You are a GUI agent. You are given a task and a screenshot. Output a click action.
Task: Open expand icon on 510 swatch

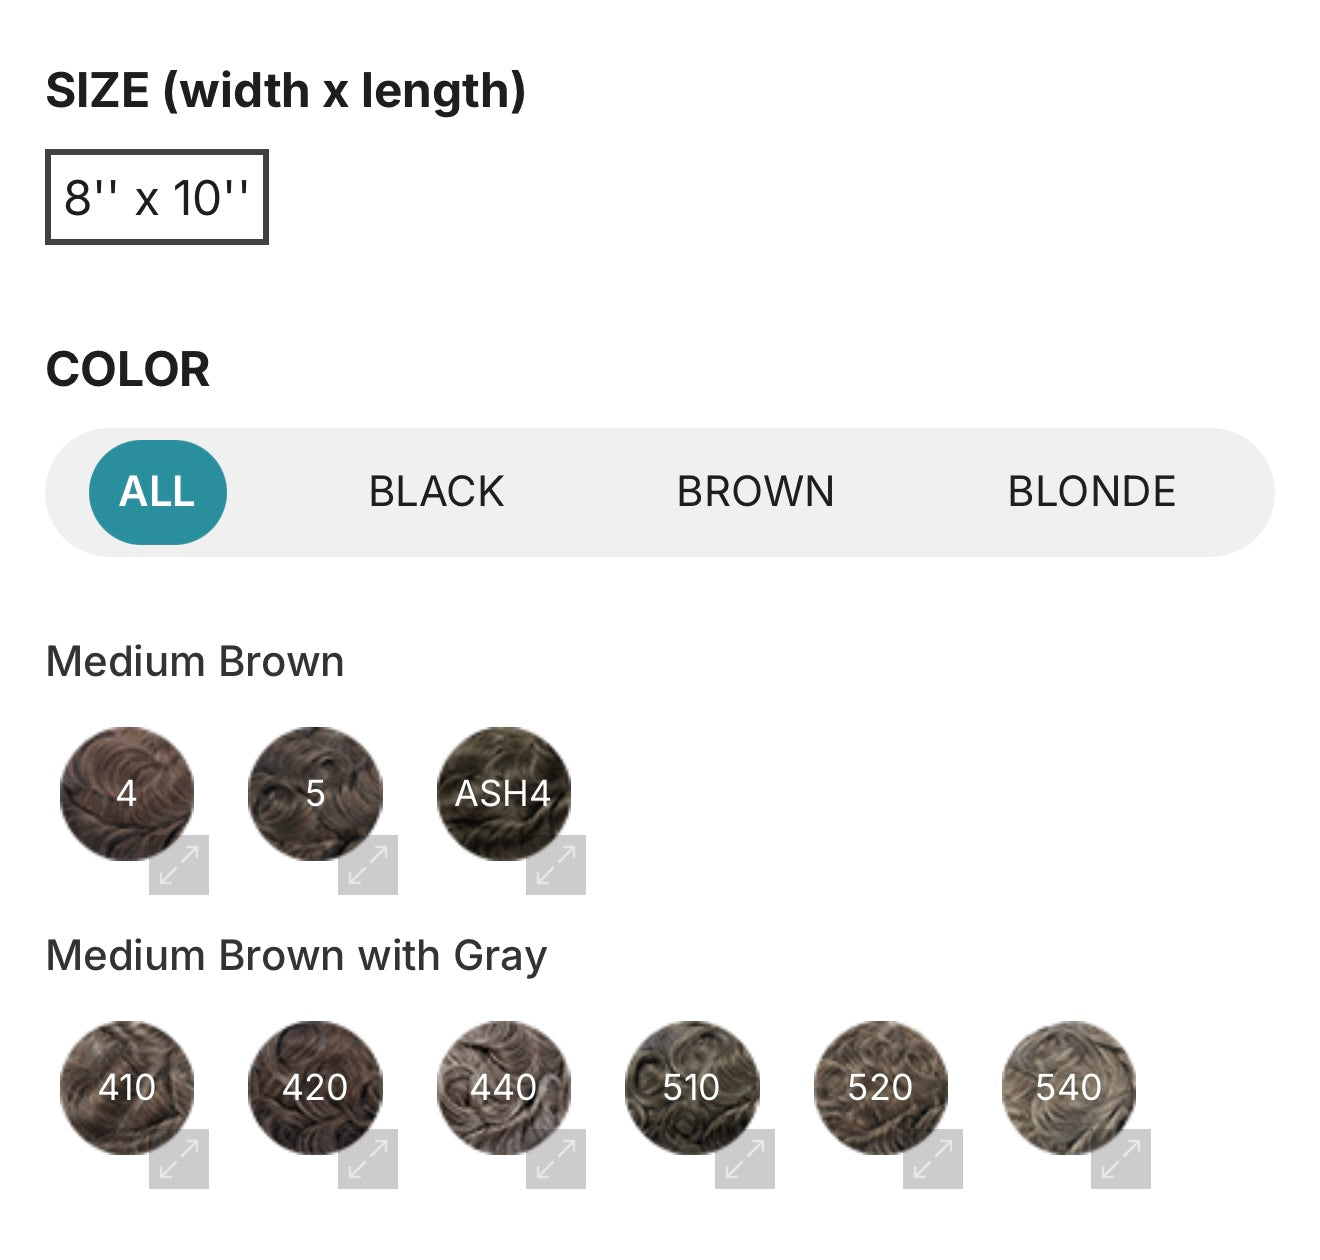coord(745,1158)
